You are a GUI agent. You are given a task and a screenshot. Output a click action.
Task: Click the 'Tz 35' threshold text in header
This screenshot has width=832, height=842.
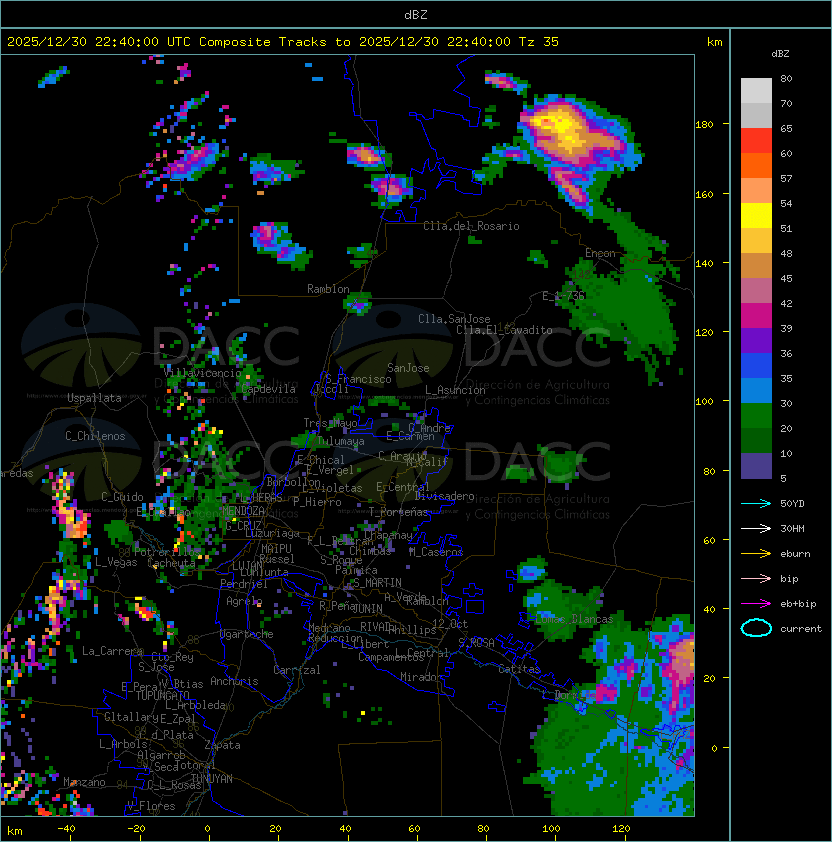click(x=539, y=41)
